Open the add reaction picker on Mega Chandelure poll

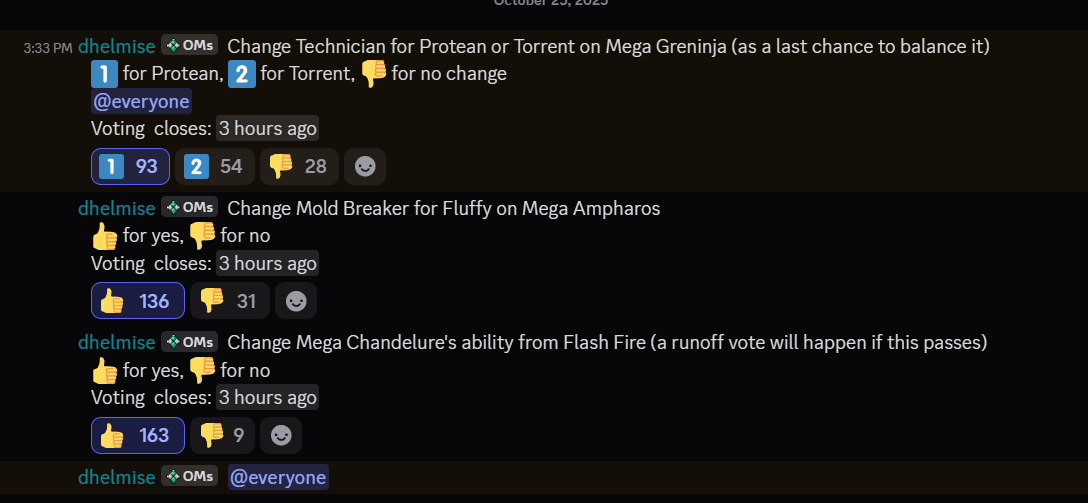(280, 435)
